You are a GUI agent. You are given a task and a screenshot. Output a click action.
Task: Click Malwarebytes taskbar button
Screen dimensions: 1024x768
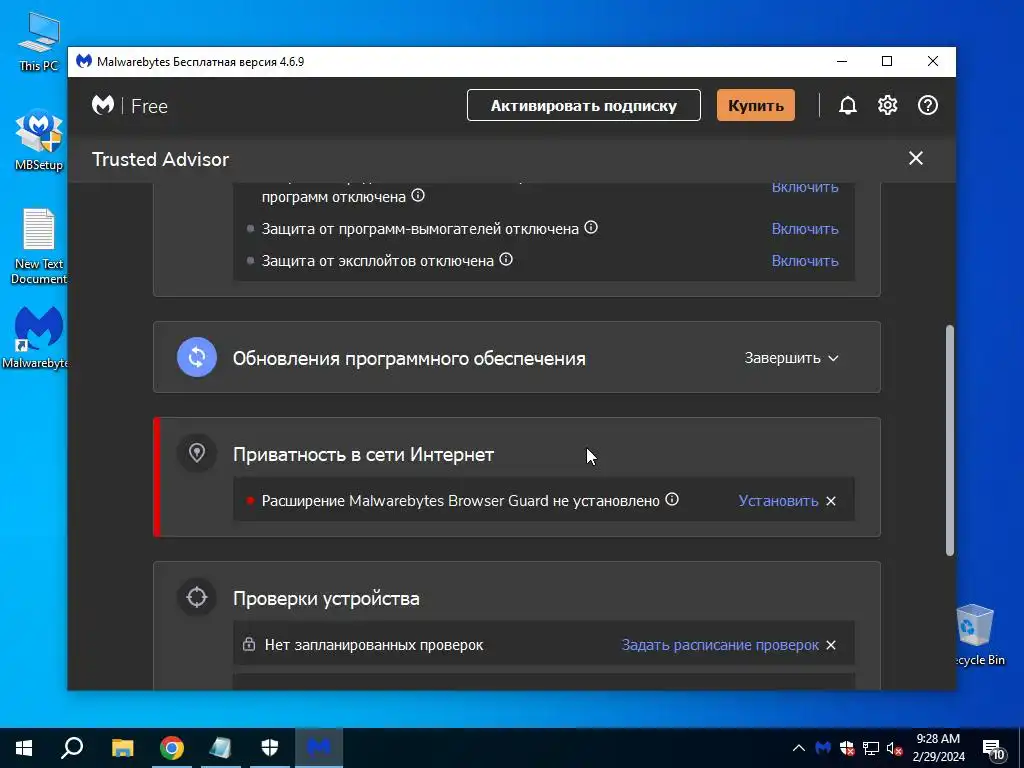click(x=319, y=748)
